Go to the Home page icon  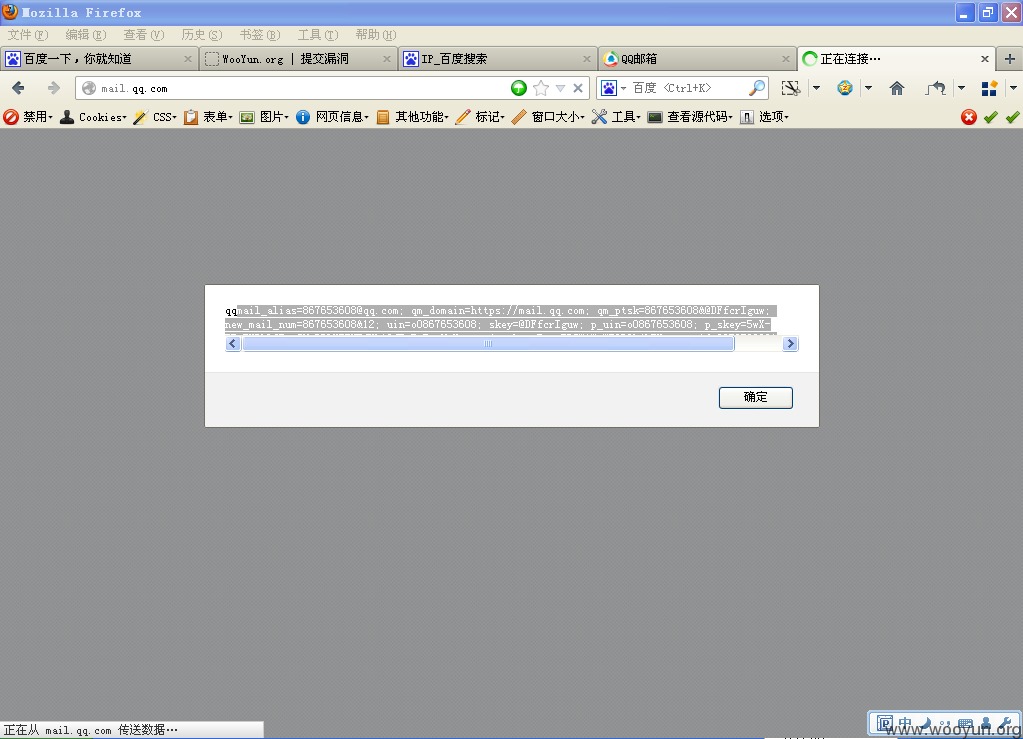pos(897,88)
